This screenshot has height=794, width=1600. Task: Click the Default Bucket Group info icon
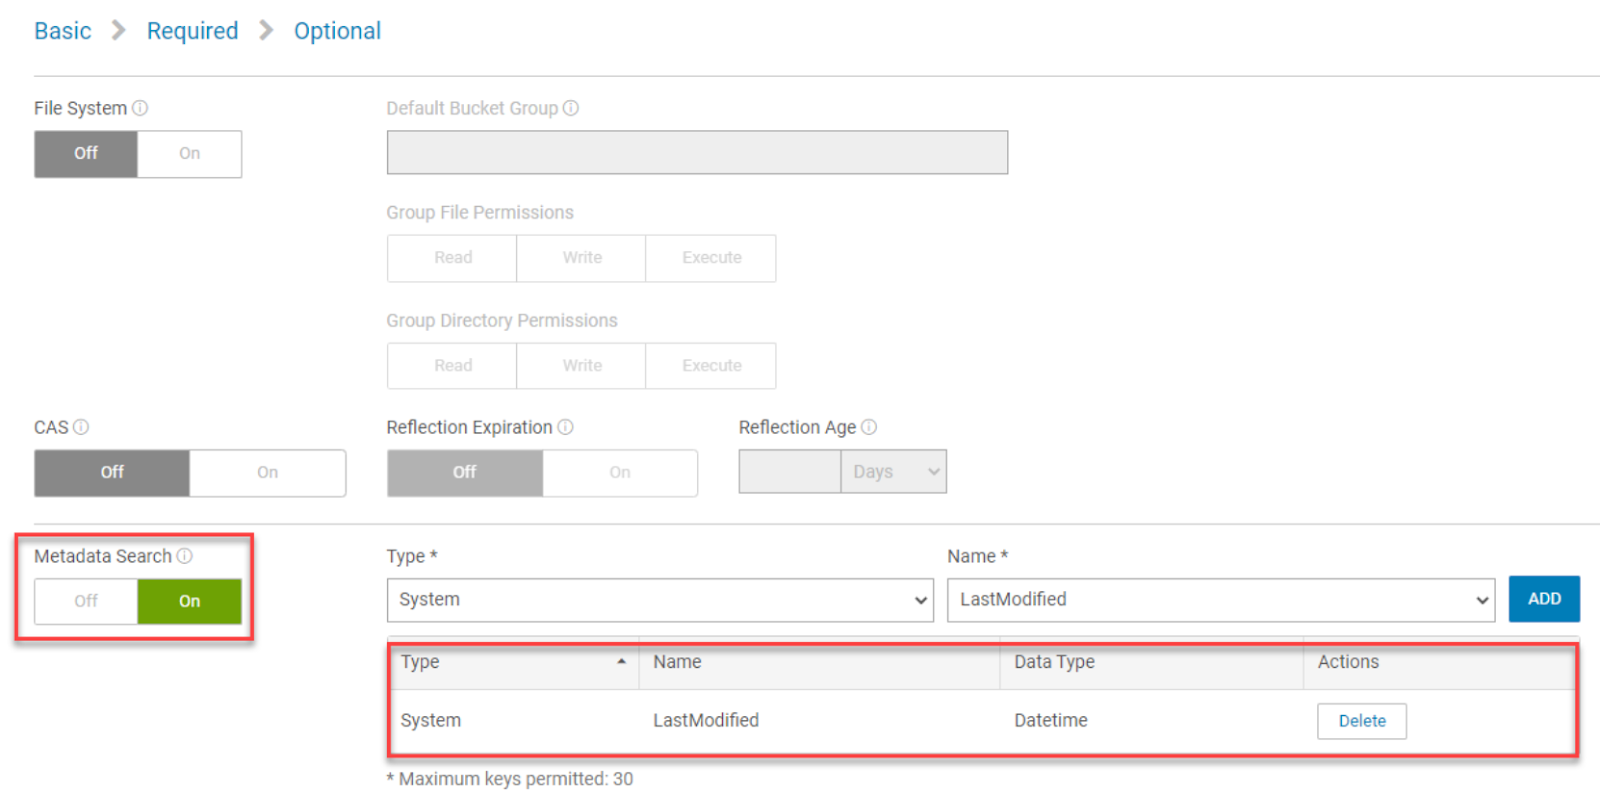pyautogui.click(x=571, y=108)
